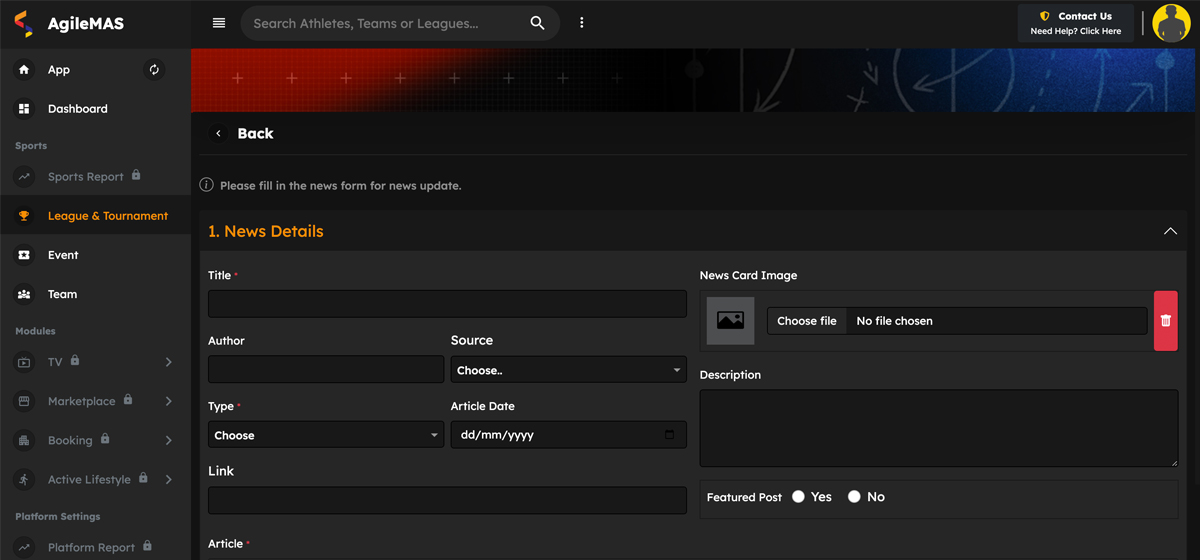Click the calendar icon in Article Date

point(669,435)
